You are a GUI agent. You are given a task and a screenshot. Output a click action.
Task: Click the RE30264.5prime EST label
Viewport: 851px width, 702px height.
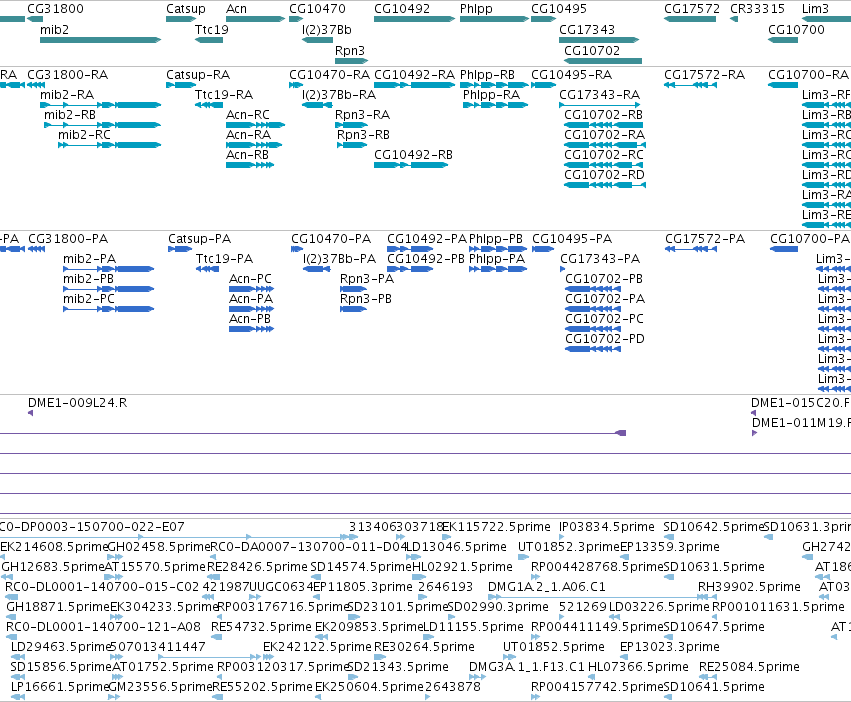coord(424,647)
